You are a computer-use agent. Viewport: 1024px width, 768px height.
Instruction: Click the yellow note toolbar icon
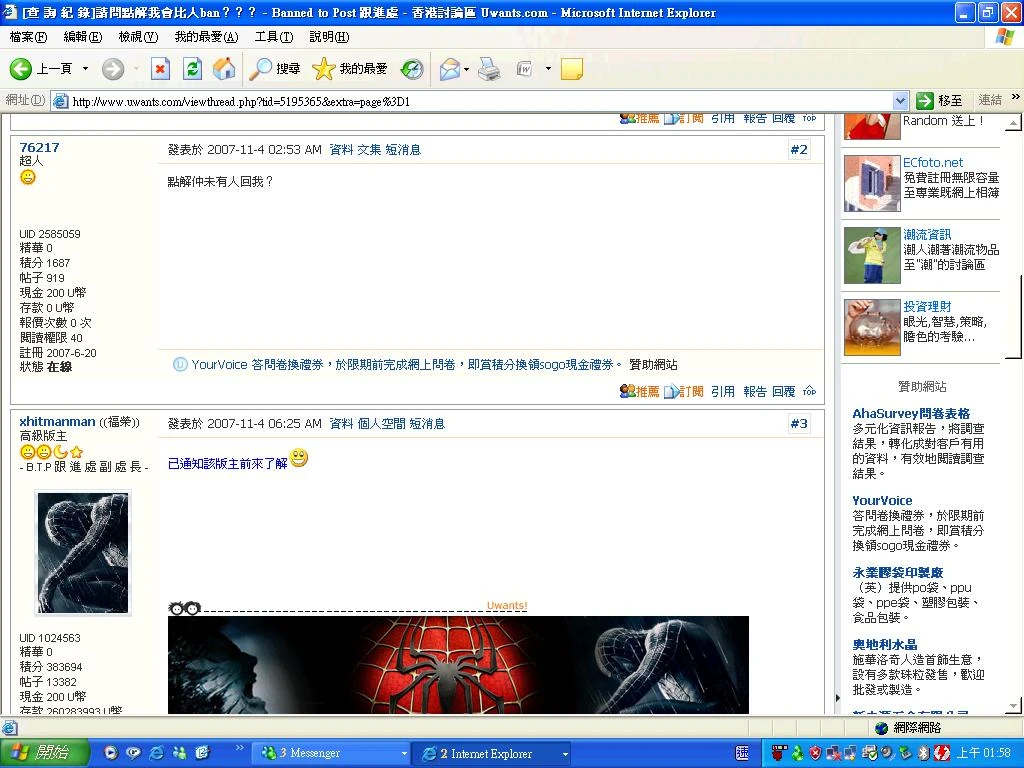point(572,69)
